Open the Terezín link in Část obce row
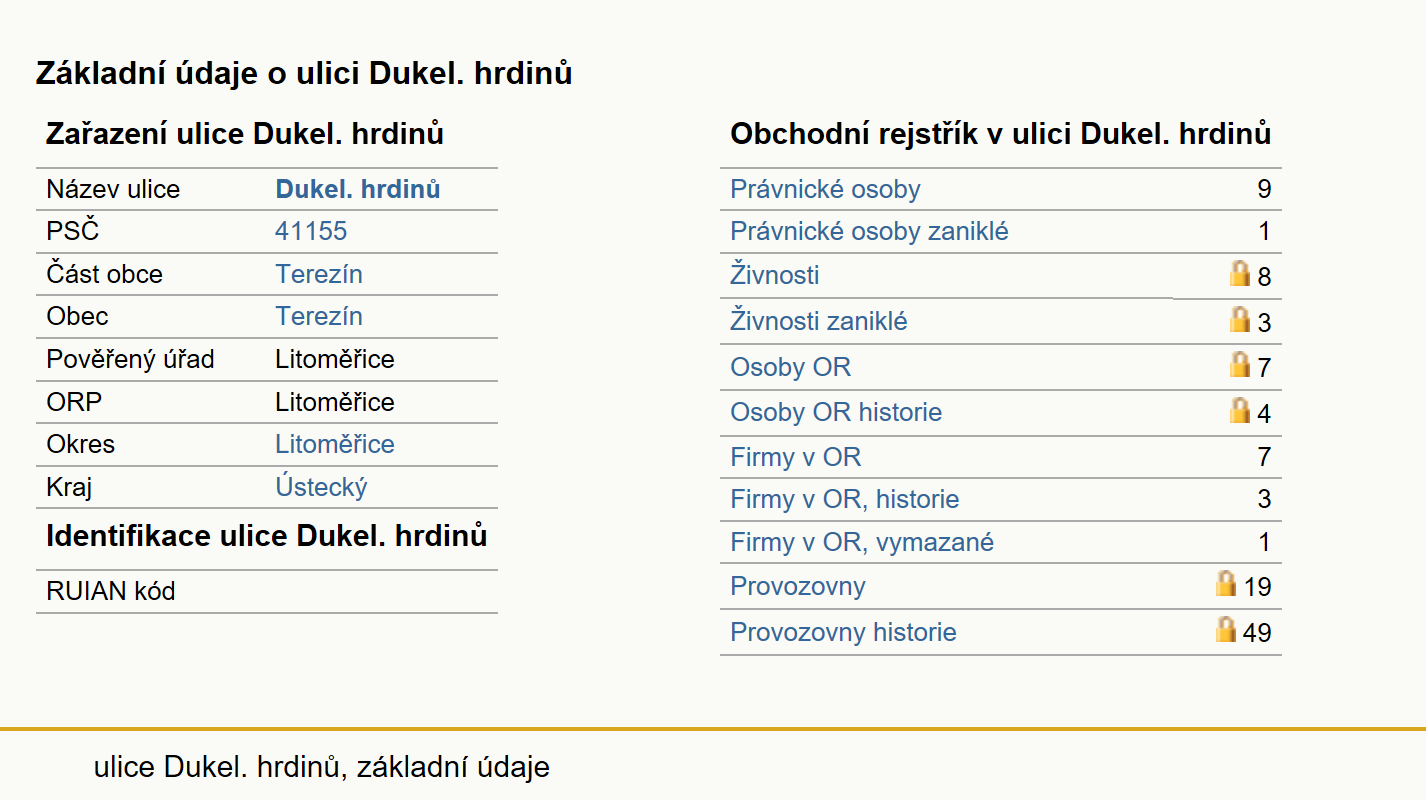 [319, 275]
